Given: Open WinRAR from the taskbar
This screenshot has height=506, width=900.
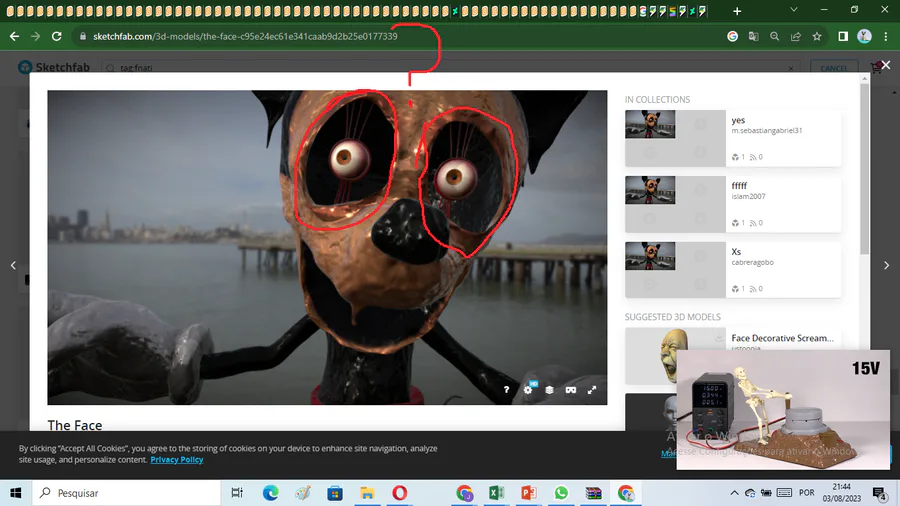Looking at the screenshot, I should pyautogui.click(x=593, y=493).
